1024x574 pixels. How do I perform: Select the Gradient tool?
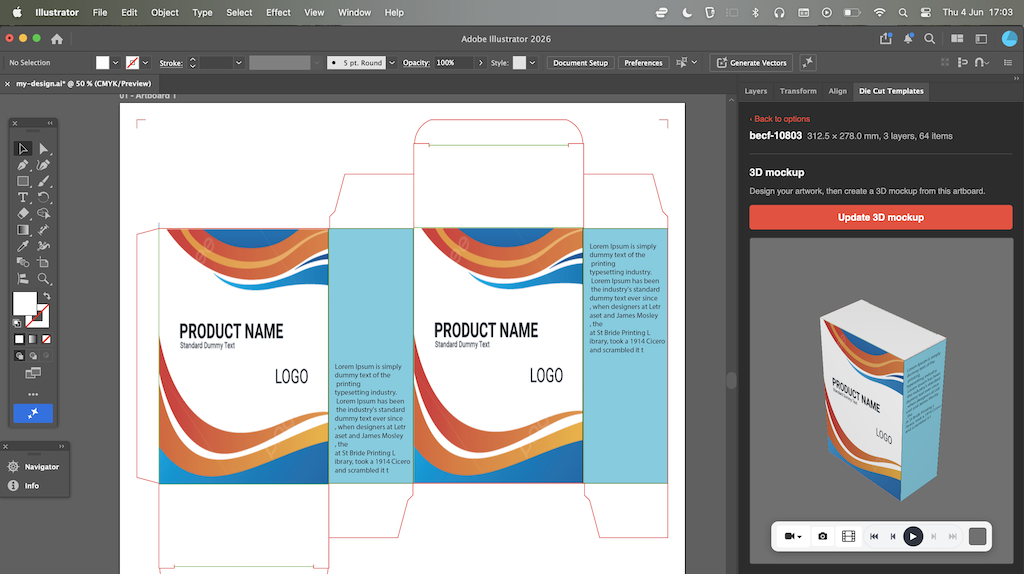23,230
